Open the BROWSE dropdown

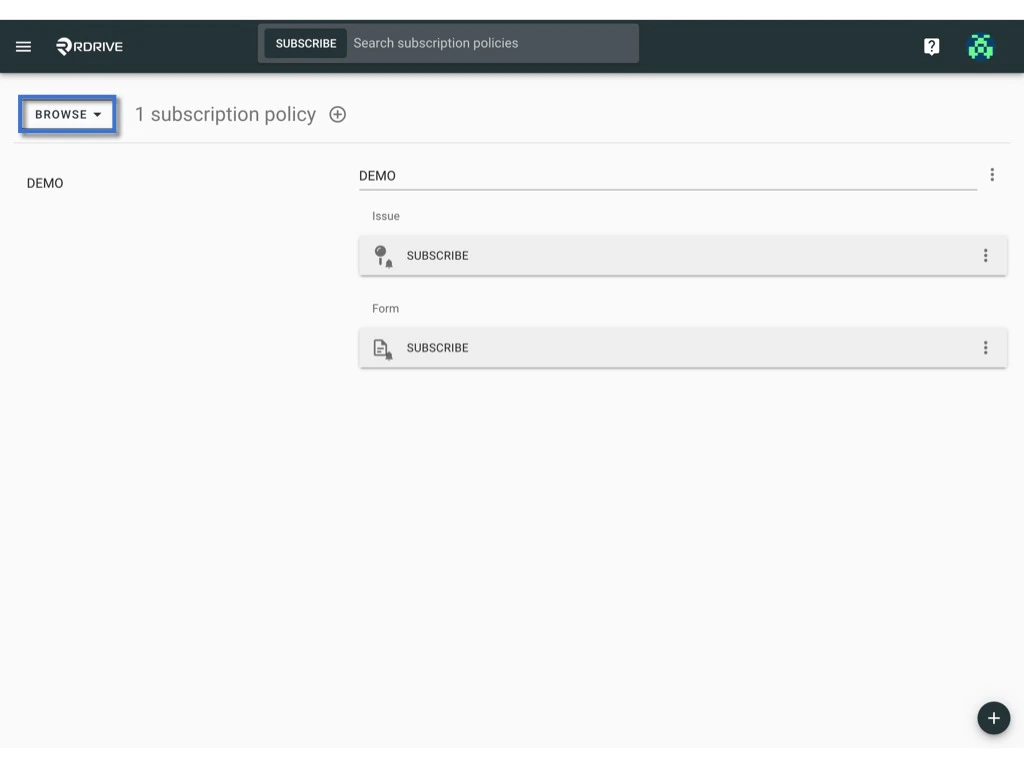coord(66,114)
